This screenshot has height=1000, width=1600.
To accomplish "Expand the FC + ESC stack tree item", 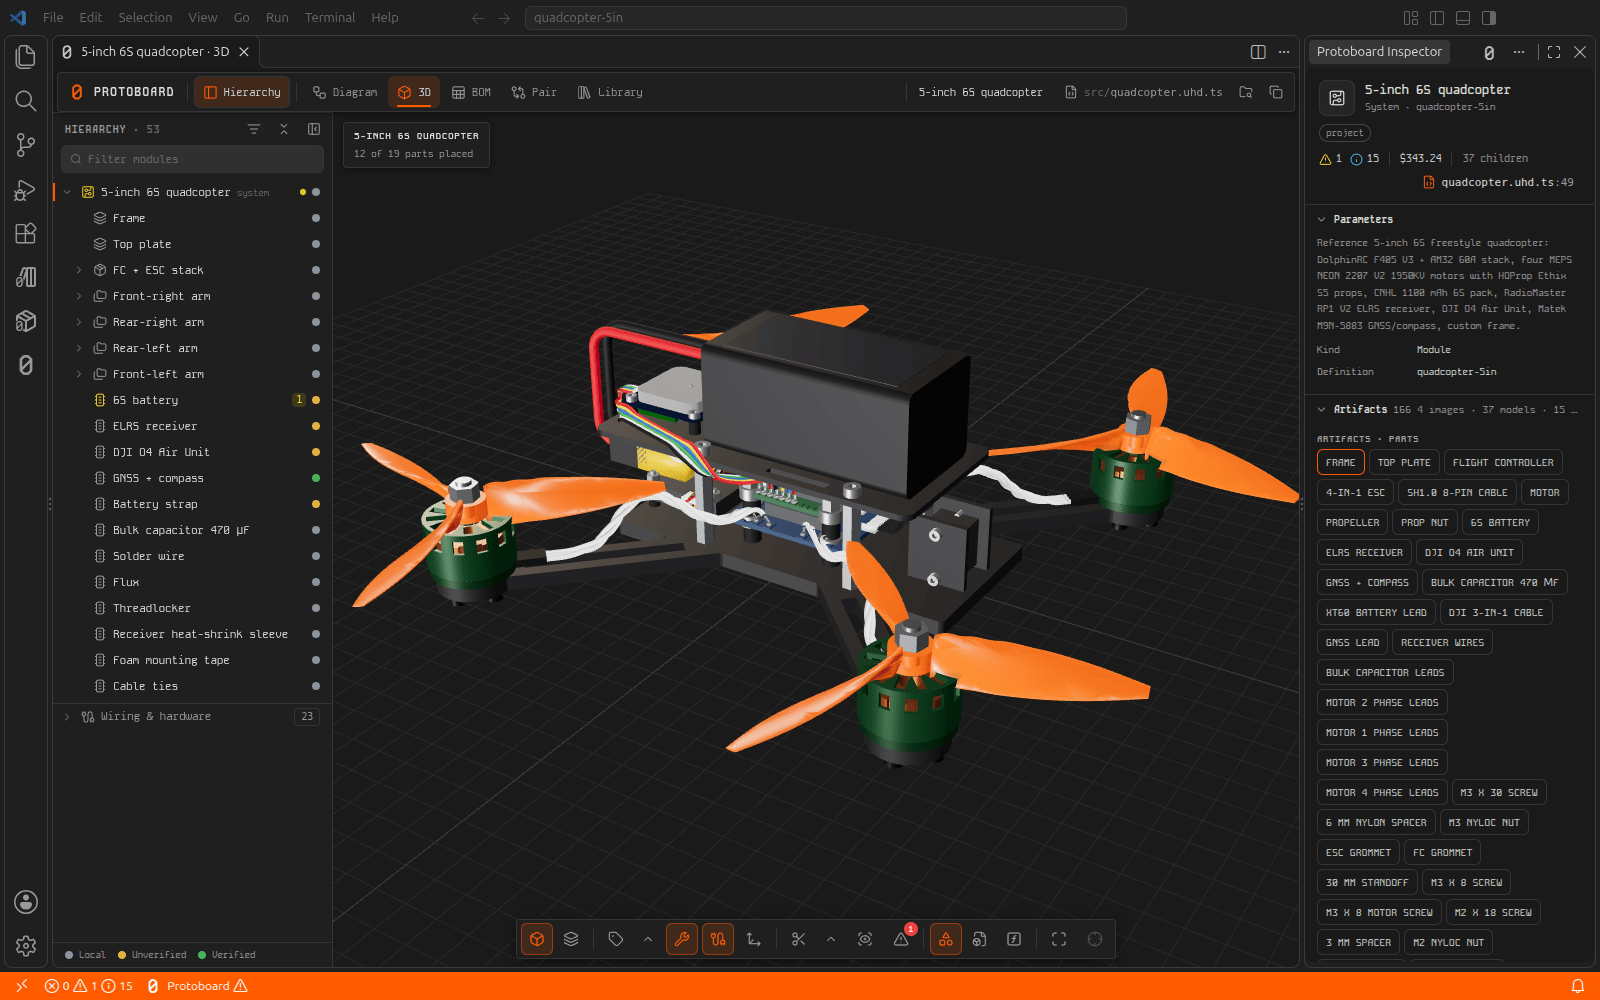I will pos(79,270).
